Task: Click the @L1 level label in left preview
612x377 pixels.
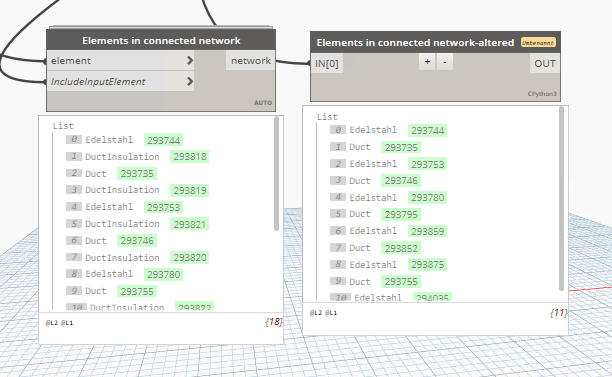Action: [67, 323]
